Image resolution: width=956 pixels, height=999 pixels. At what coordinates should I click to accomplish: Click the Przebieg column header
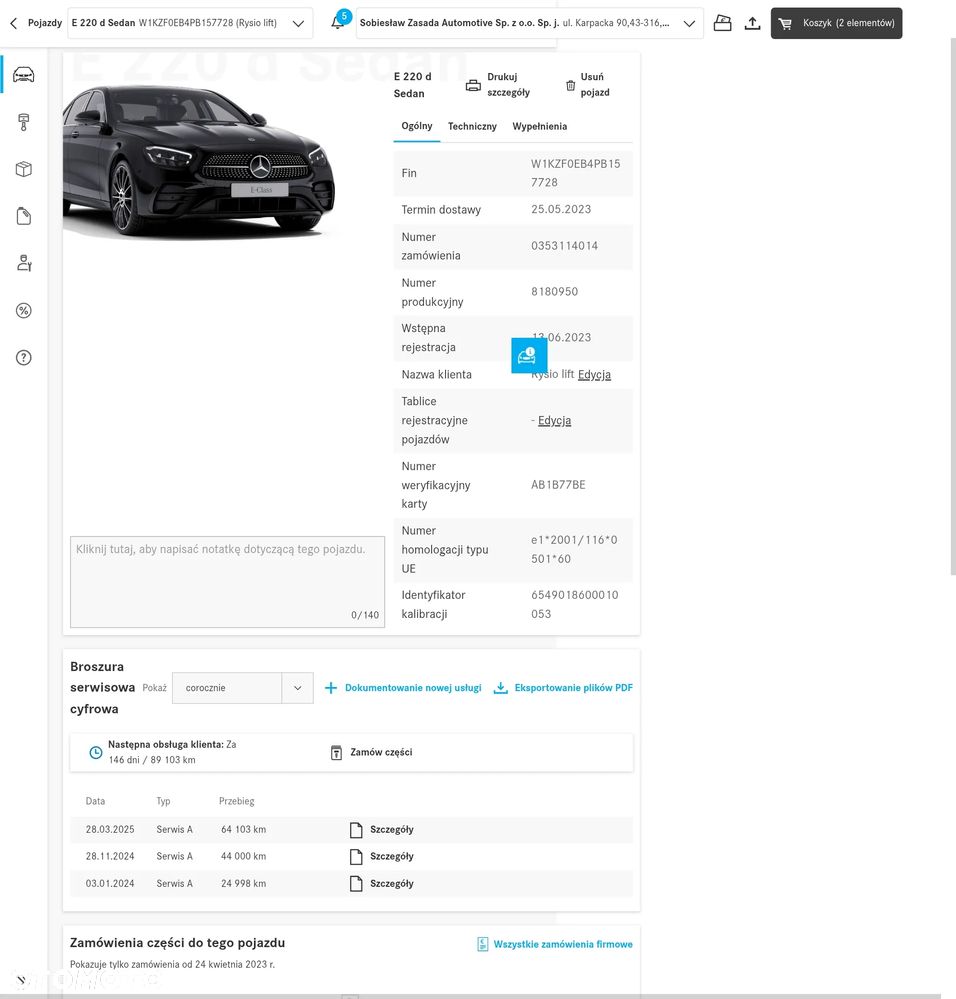pyautogui.click(x=236, y=801)
